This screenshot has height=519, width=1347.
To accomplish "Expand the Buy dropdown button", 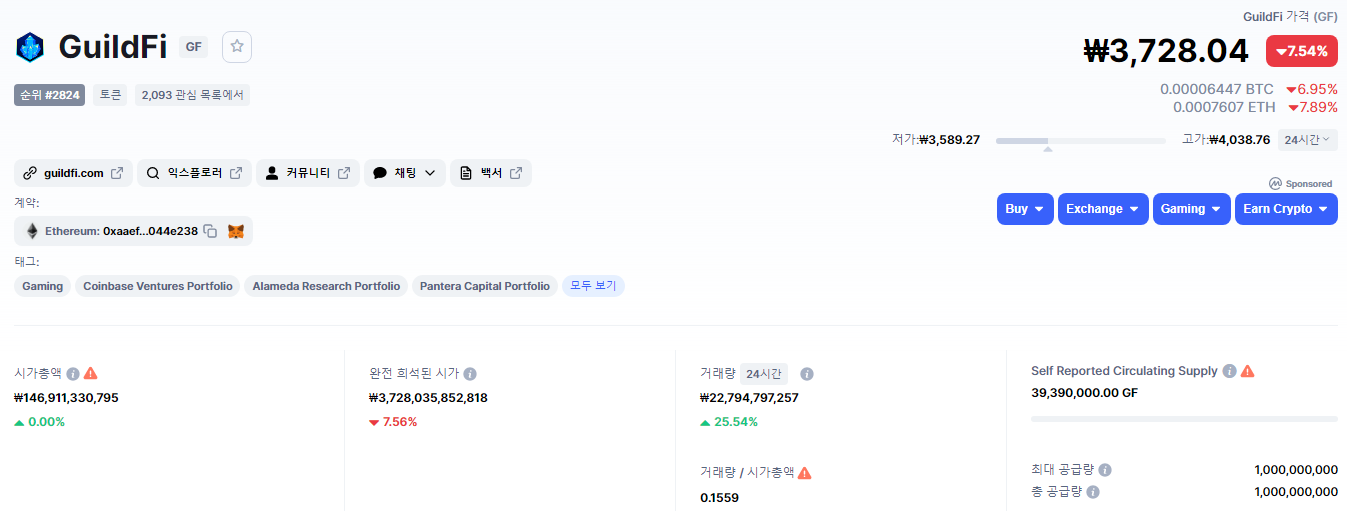I will 1025,209.
